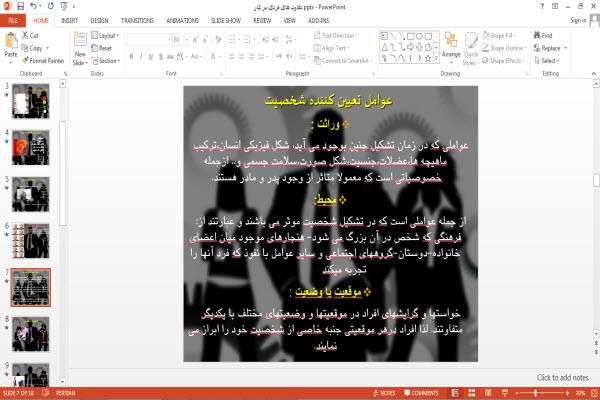Click the Save icon in quick access toolbar
Screen dimensions: 600x400
21,6
